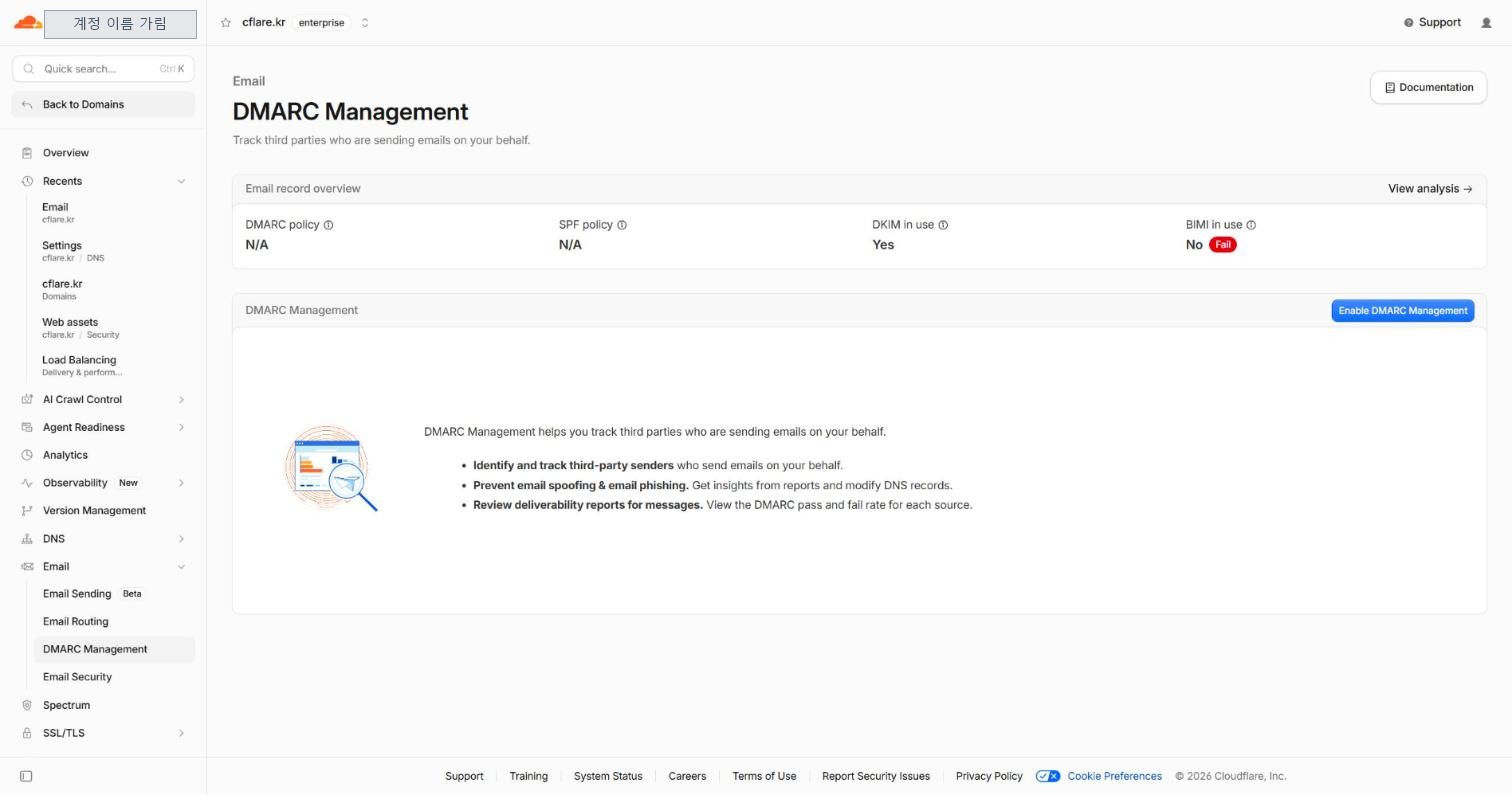Image resolution: width=1512 pixels, height=795 pixels.
Task: Select Email Routing submenu item
Action: tap(114, 622)
